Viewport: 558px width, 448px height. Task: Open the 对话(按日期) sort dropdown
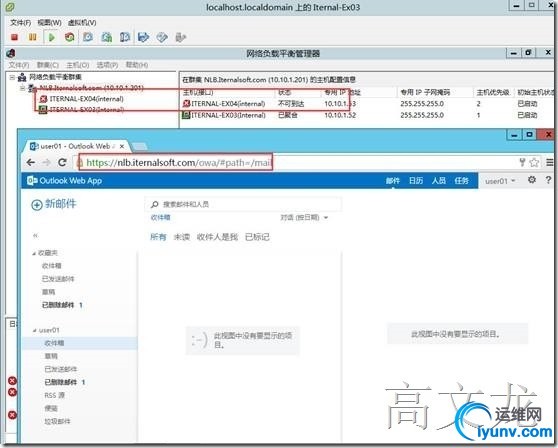[x=304, y=217]
